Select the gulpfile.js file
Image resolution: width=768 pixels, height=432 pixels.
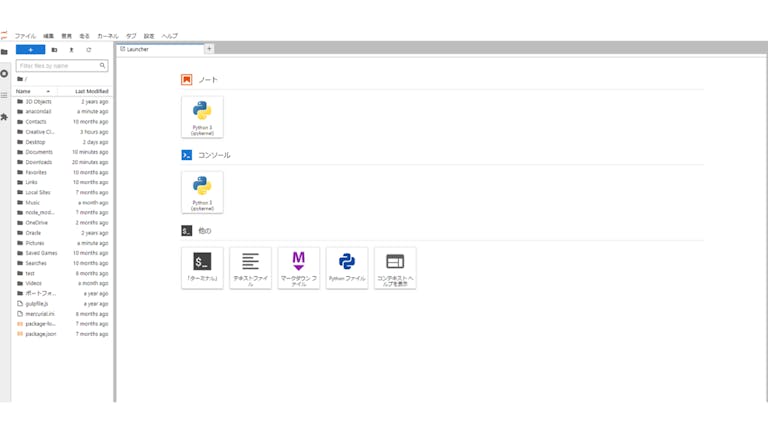(x=62, y=304)
